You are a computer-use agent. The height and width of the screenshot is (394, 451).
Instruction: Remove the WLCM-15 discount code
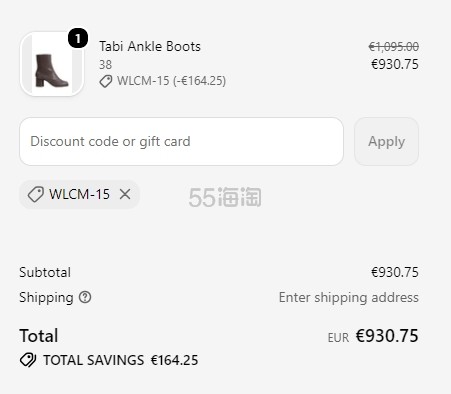point(125,194)
